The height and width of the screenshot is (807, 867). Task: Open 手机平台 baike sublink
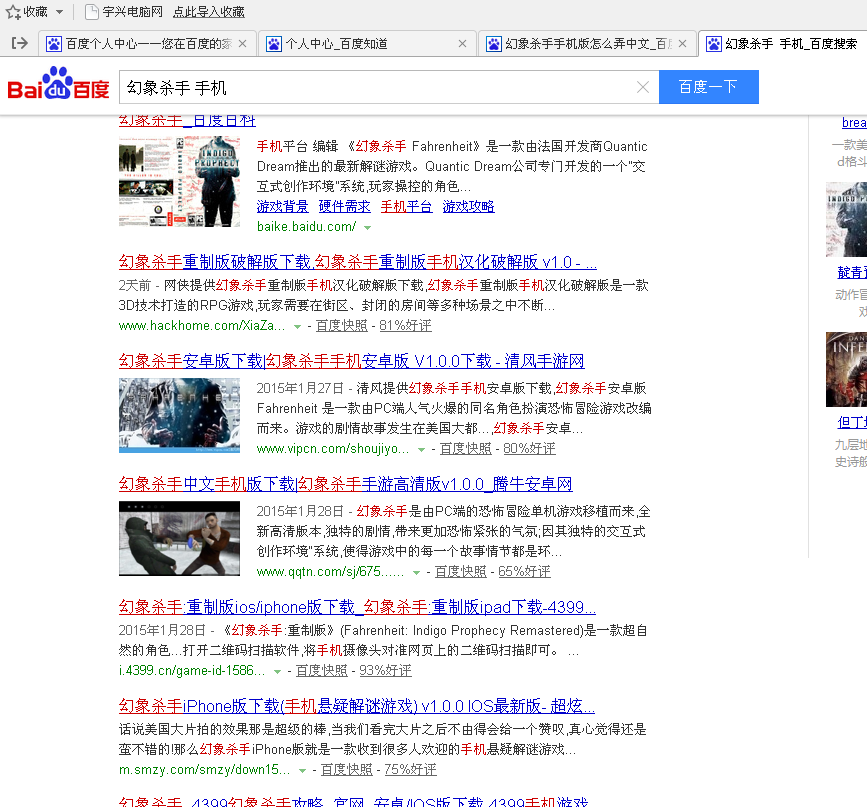coord(406,206)
